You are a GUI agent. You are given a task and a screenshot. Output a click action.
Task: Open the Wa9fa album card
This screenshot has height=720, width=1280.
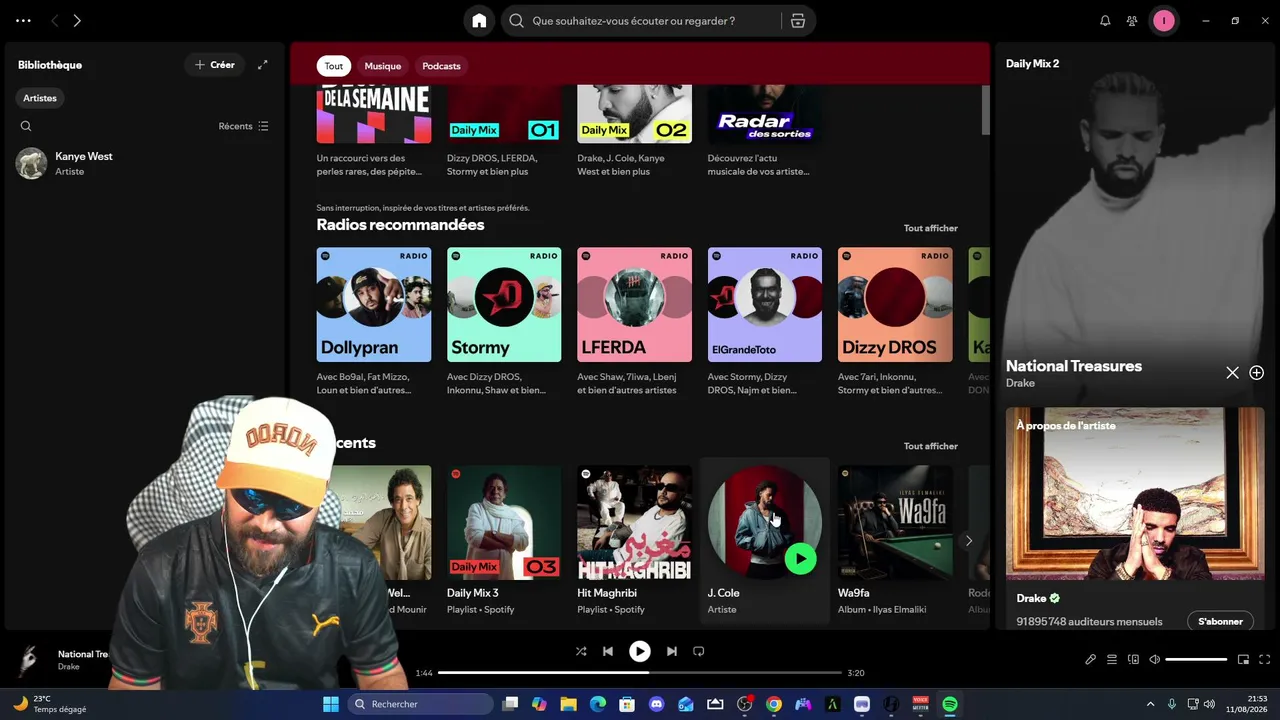tap(895, 540)
